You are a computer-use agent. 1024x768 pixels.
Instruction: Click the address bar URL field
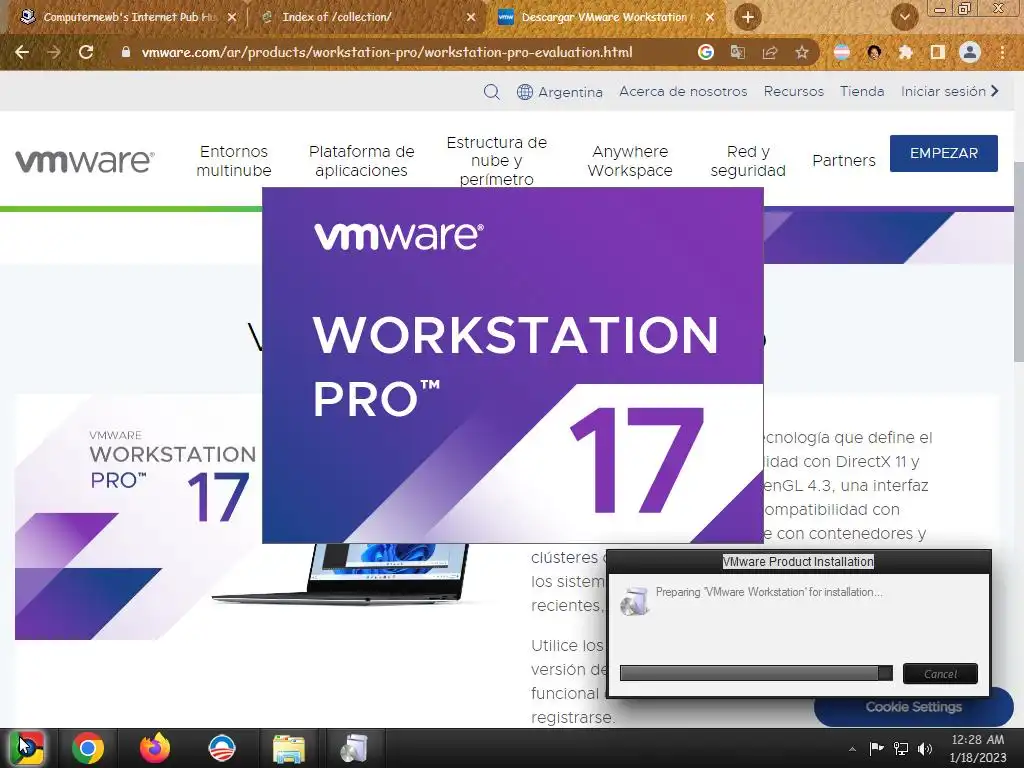tap(387, 52)
